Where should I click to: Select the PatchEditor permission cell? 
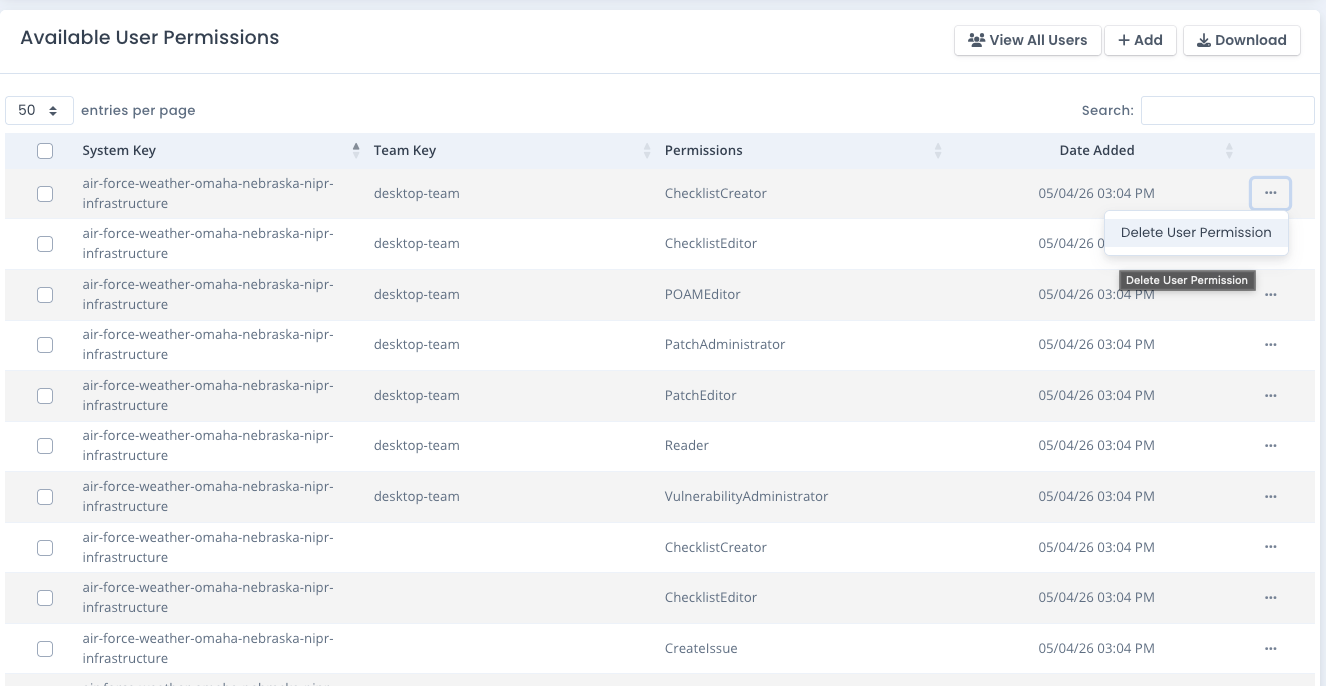tap(701, 395)
